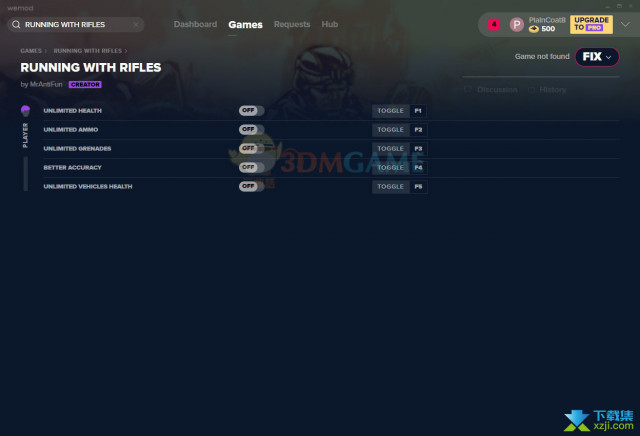Click TOGGLE button for Unlimited Grenades
Viewport: 640px width, 436px height.
pyautogui.click(x=391, y=149)
